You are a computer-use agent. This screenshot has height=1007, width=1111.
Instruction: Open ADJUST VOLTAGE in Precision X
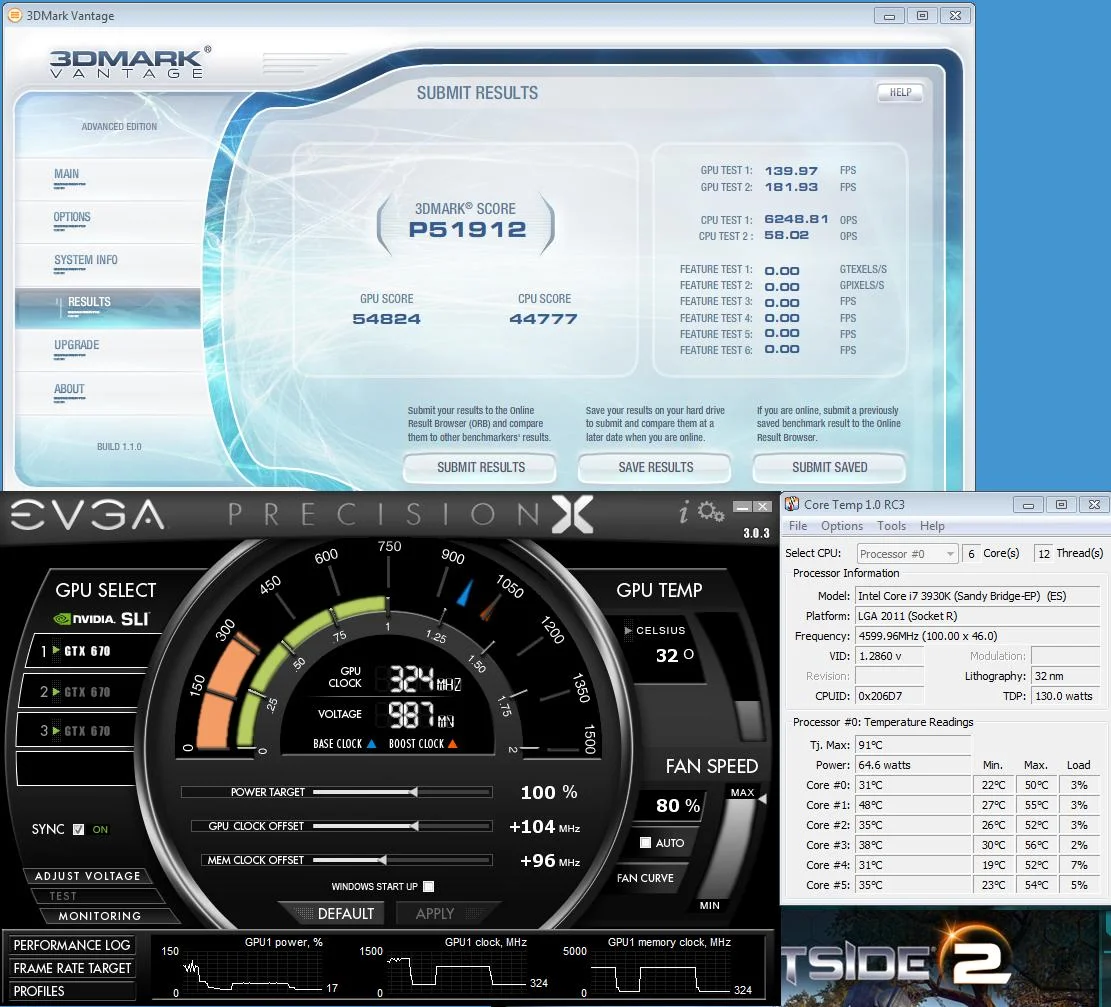pyautogui.click(x=88, y=876)
